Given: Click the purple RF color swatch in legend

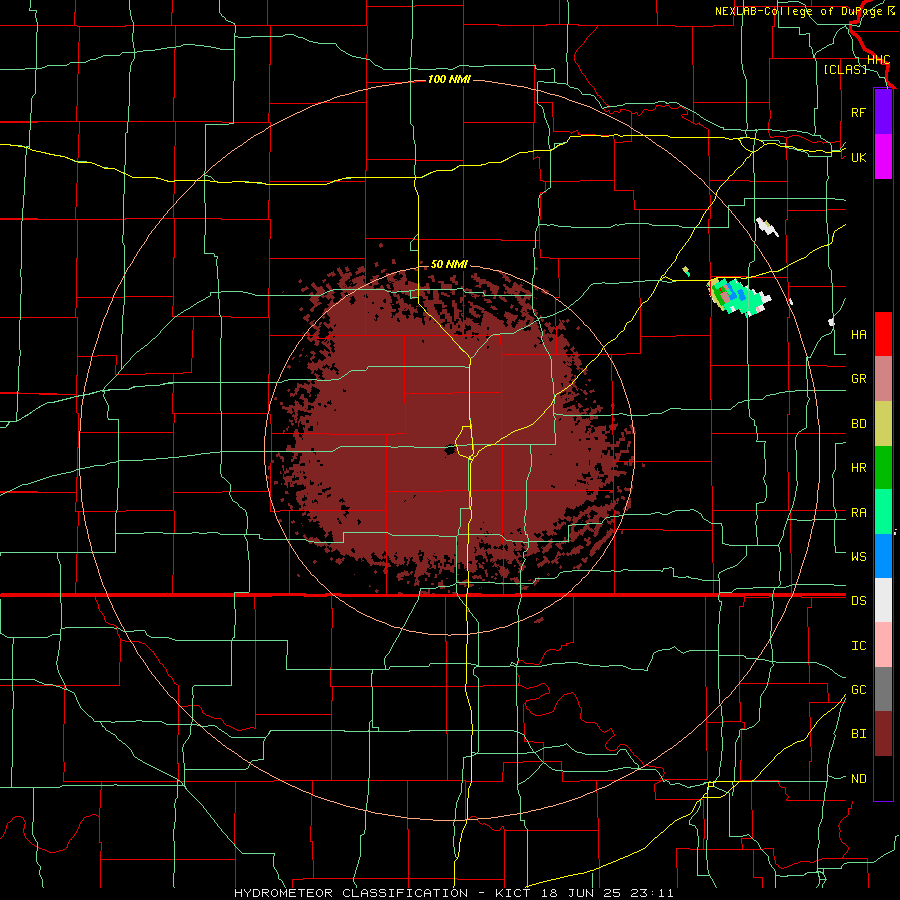Looking at the screenshot, I should point(883,112).
